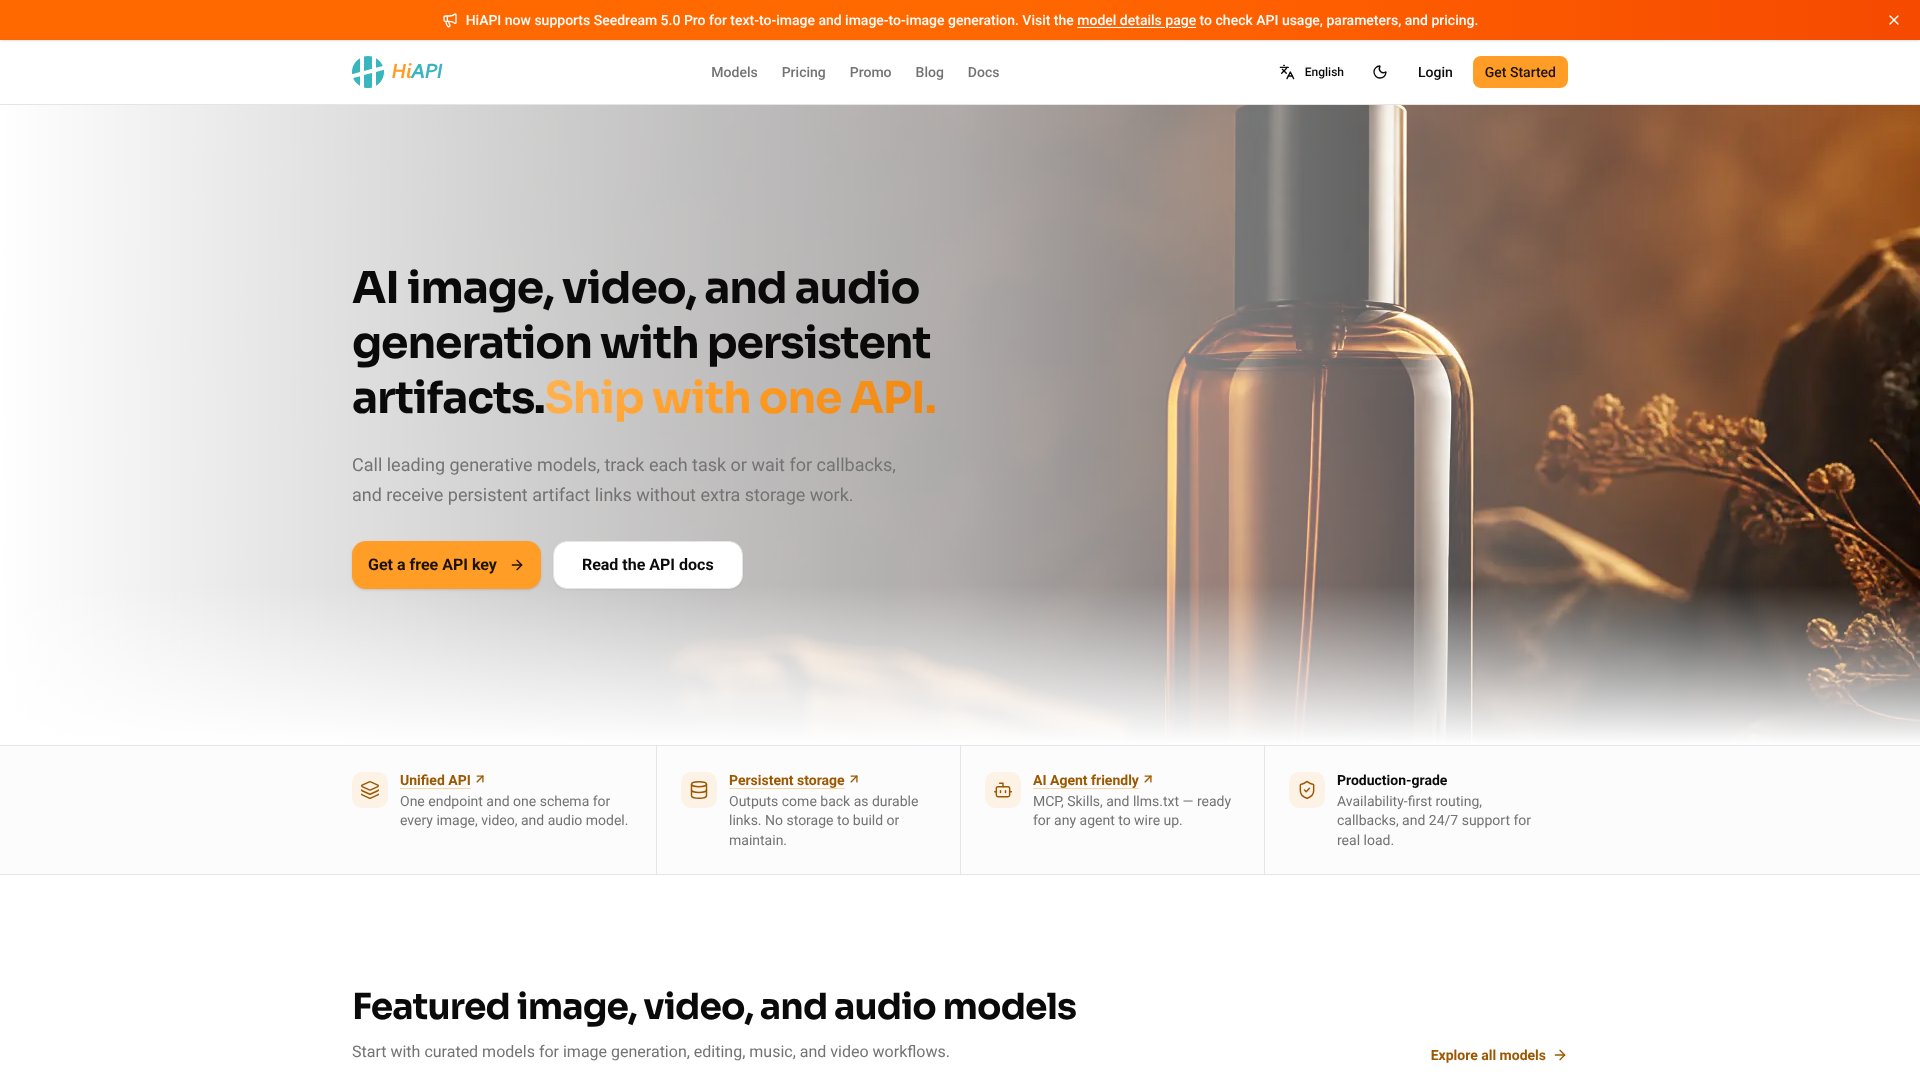Open the Promo navigation link
1920x1080 pixels.
pyautogui.click(x=870, y=72)
